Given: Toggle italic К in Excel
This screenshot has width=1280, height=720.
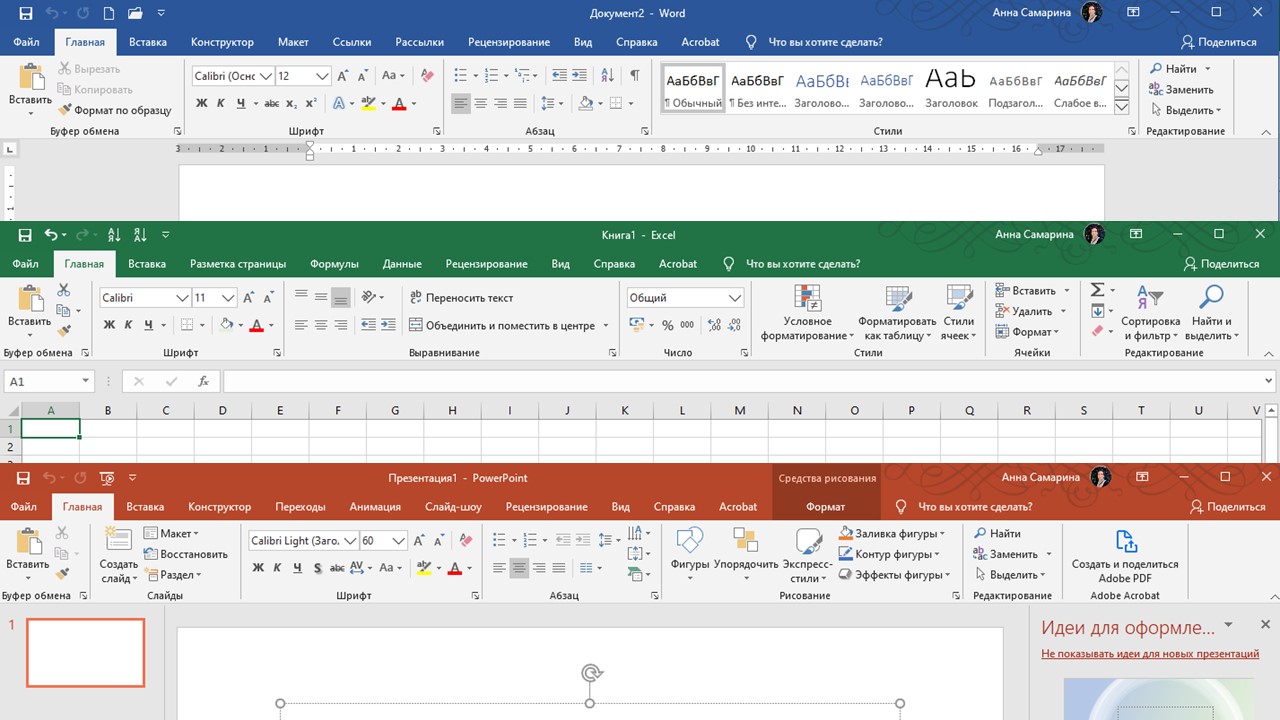Looking at the screenshot, I should [x=126, y=325].
